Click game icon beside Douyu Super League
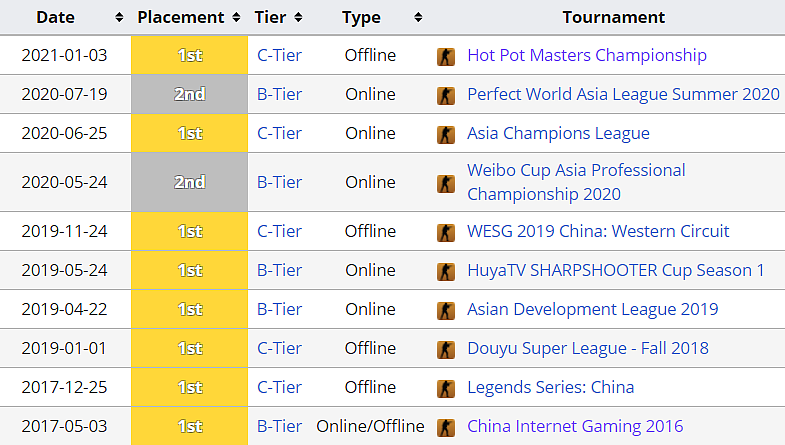Viewport: 785px width, 445px height. tap(446, 349)
